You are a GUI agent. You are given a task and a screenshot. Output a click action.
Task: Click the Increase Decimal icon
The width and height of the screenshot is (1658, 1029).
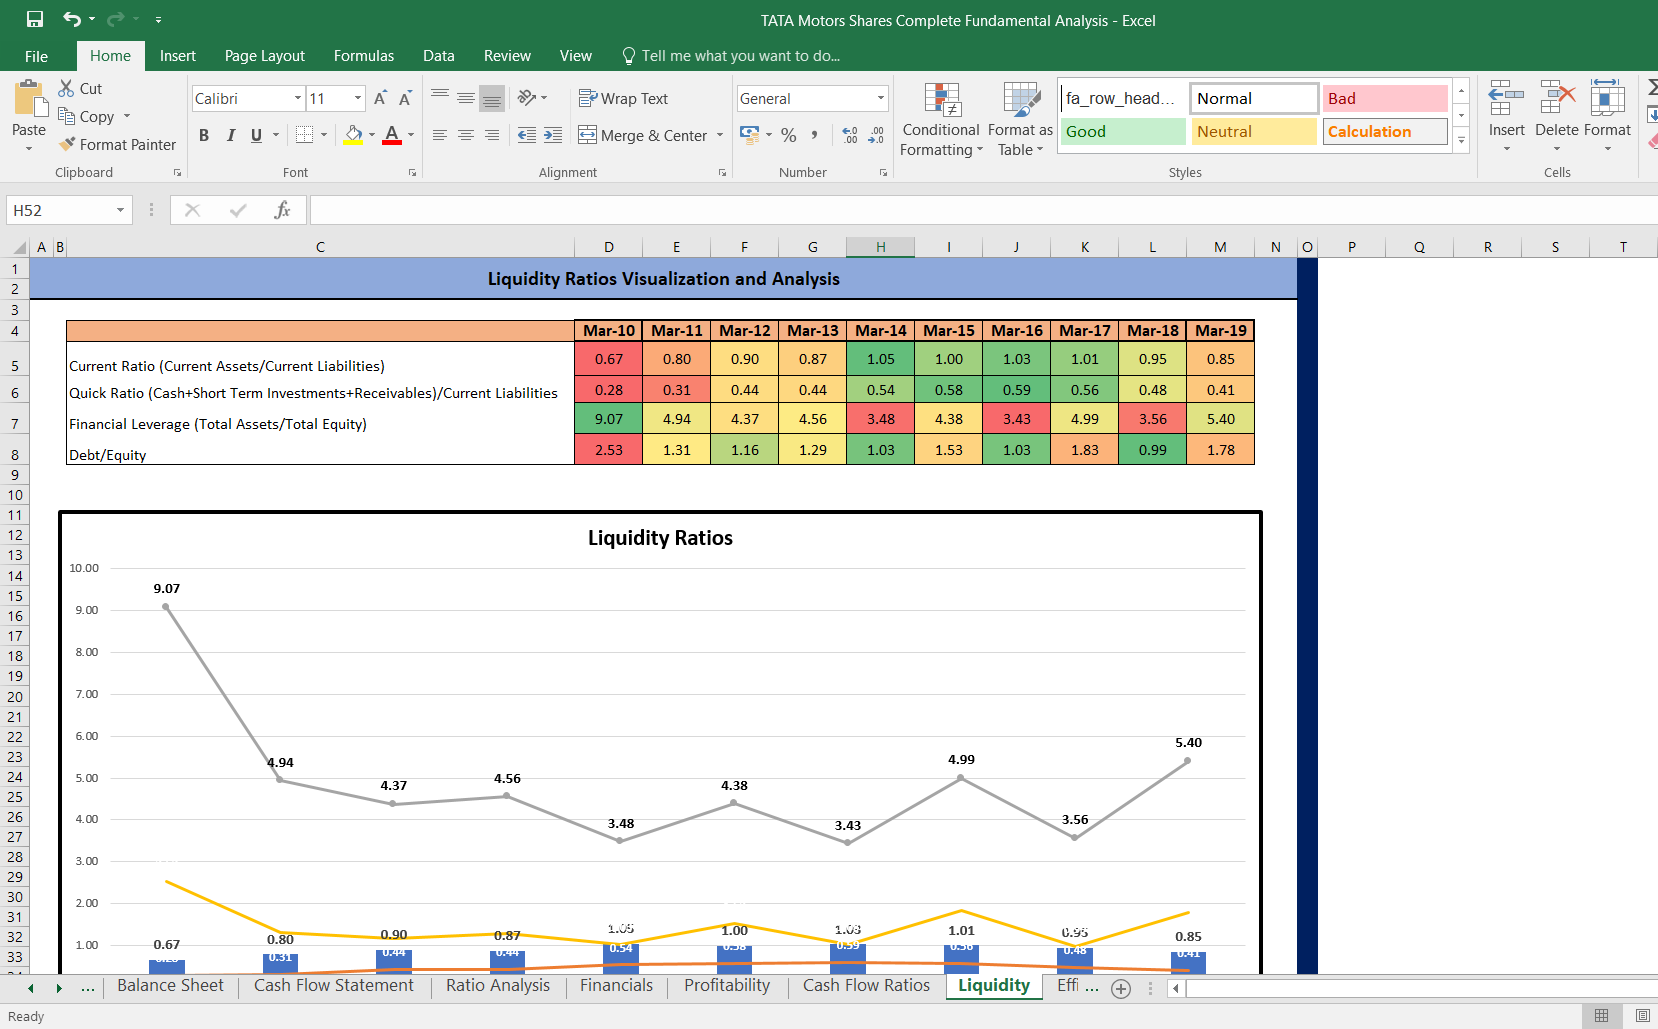pos(850,134)
